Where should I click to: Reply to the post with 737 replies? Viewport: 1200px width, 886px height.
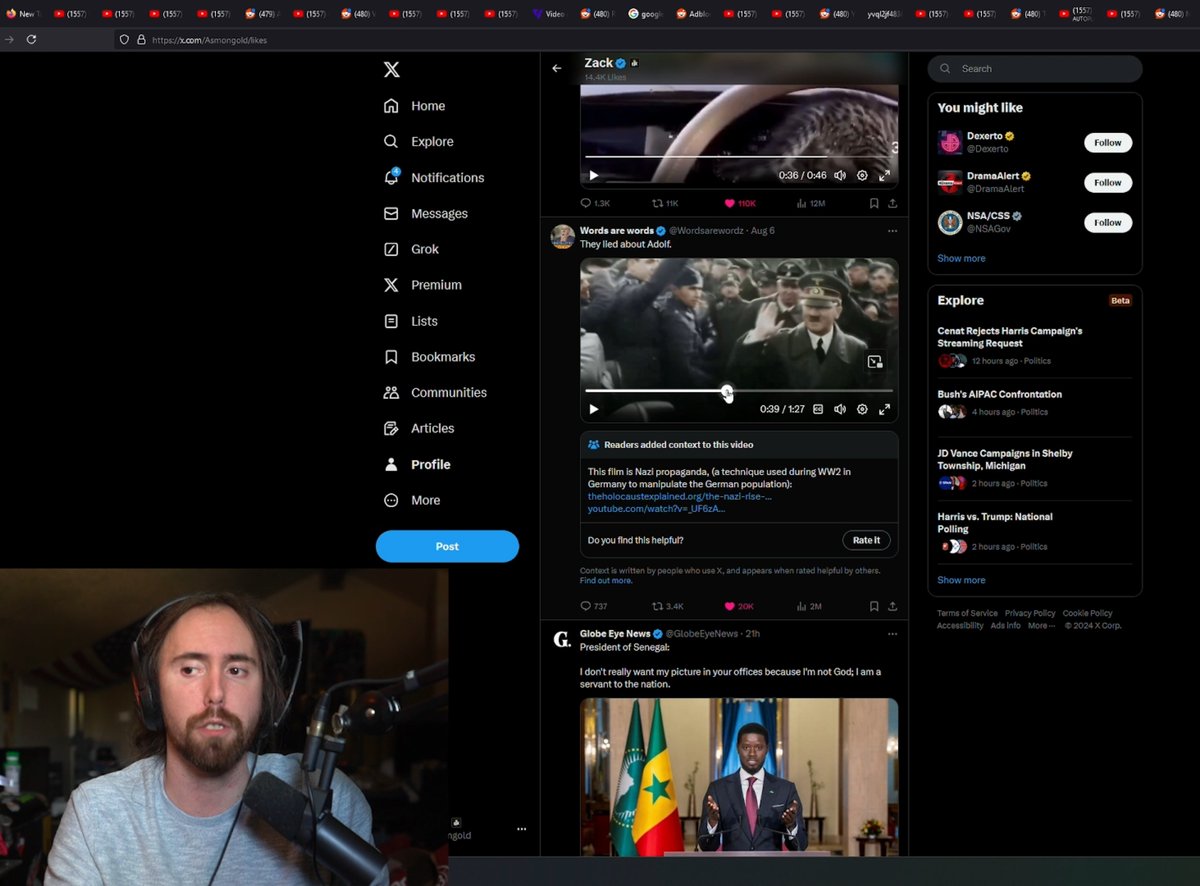[594, 606]
